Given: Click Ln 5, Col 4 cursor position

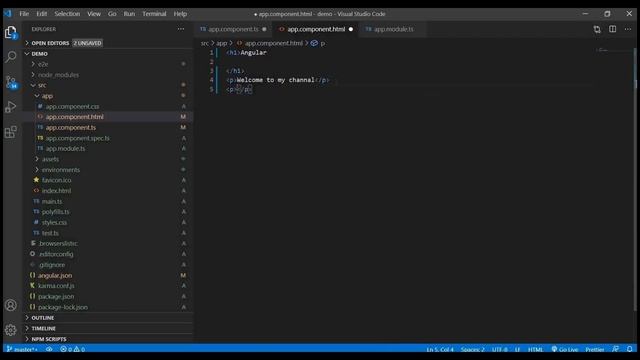Looking at the screenshot, I should point(440,349).
